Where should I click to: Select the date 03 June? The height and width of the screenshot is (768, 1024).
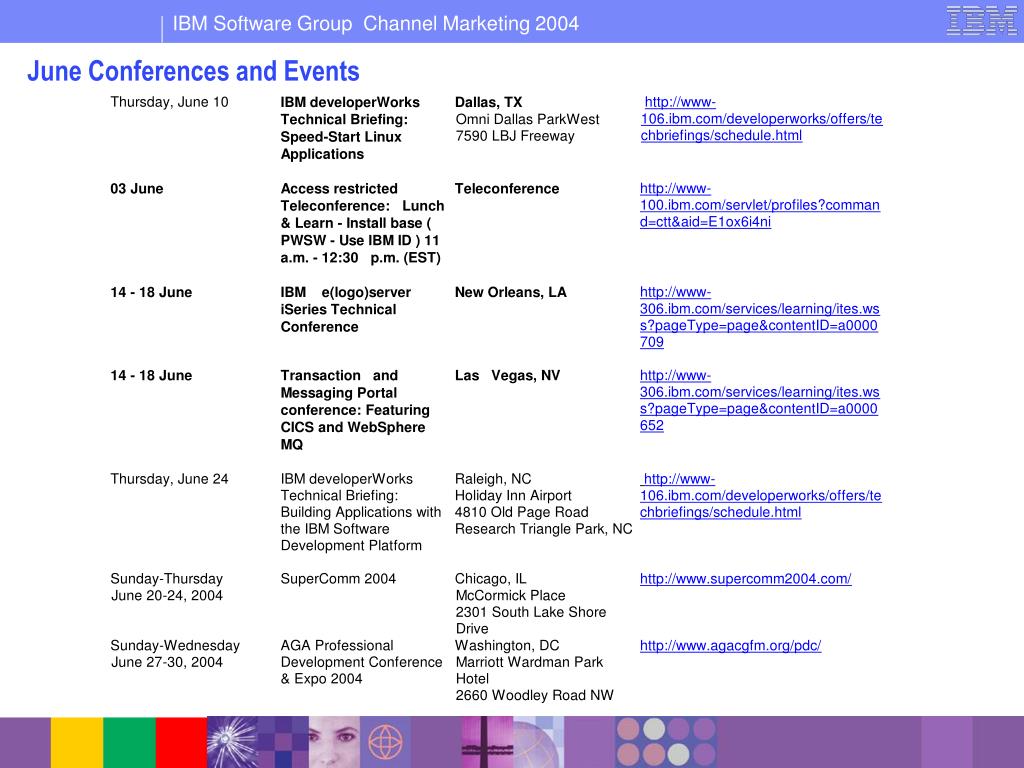[136, 189]
